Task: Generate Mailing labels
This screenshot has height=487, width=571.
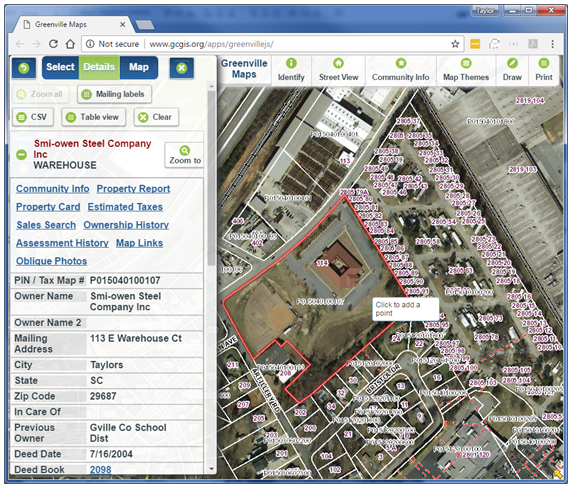Action: click(x=114, y=94)
